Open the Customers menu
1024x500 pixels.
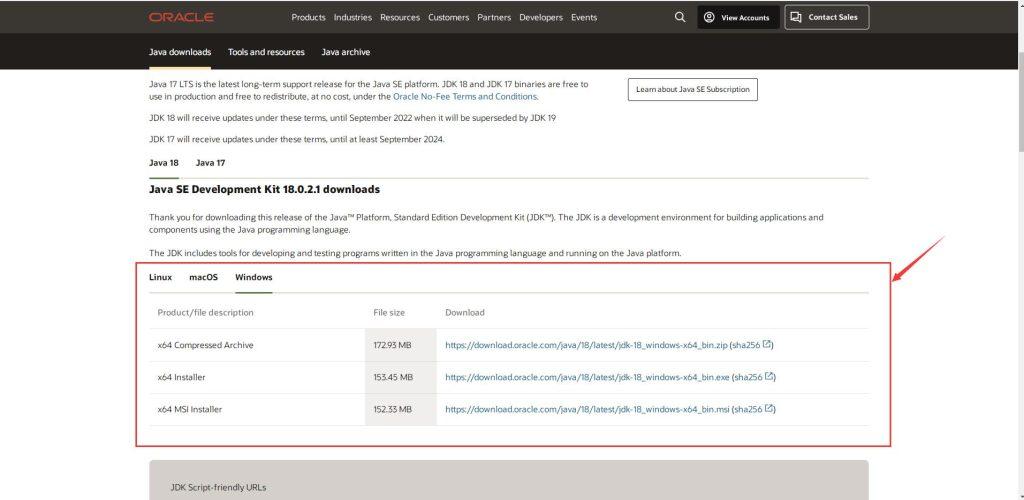coord(449,18)
